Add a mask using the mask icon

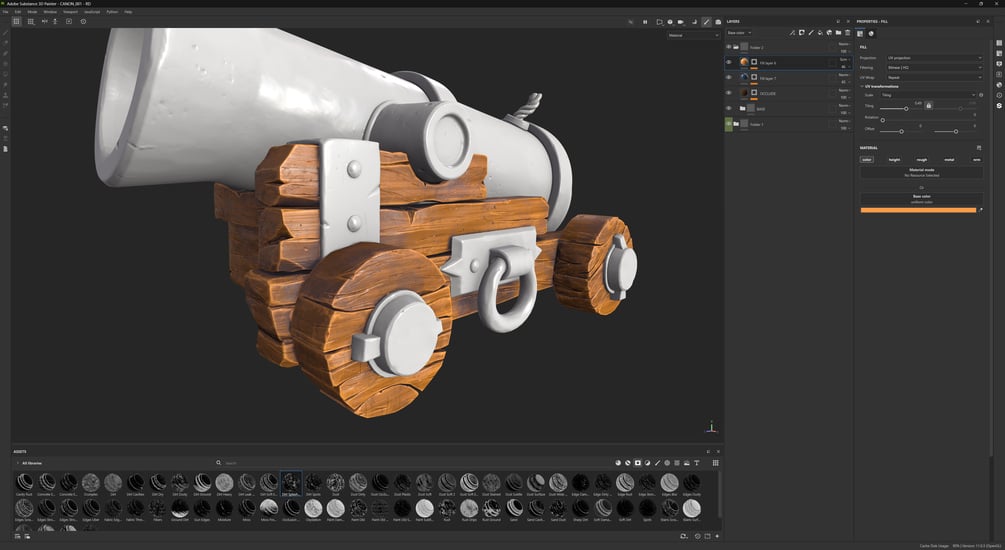801,33
